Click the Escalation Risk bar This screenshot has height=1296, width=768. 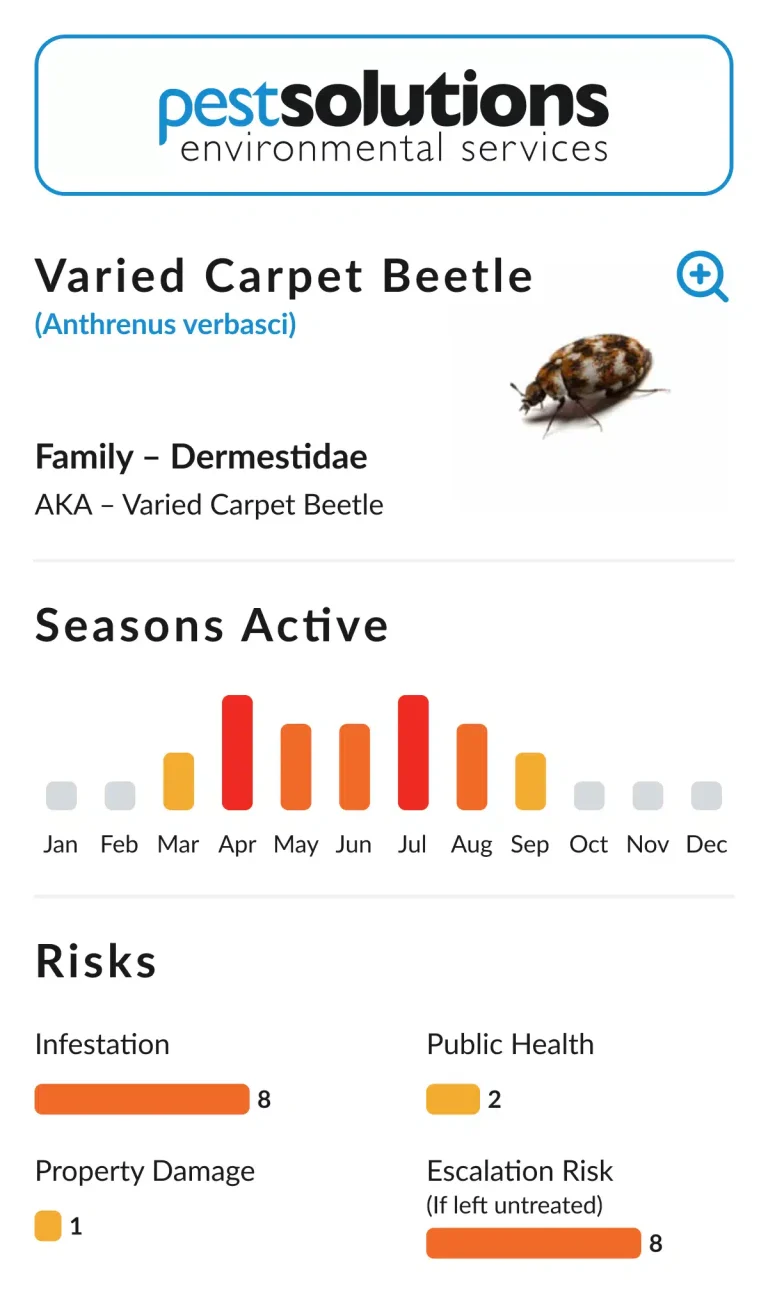(x=533, y=1243)
